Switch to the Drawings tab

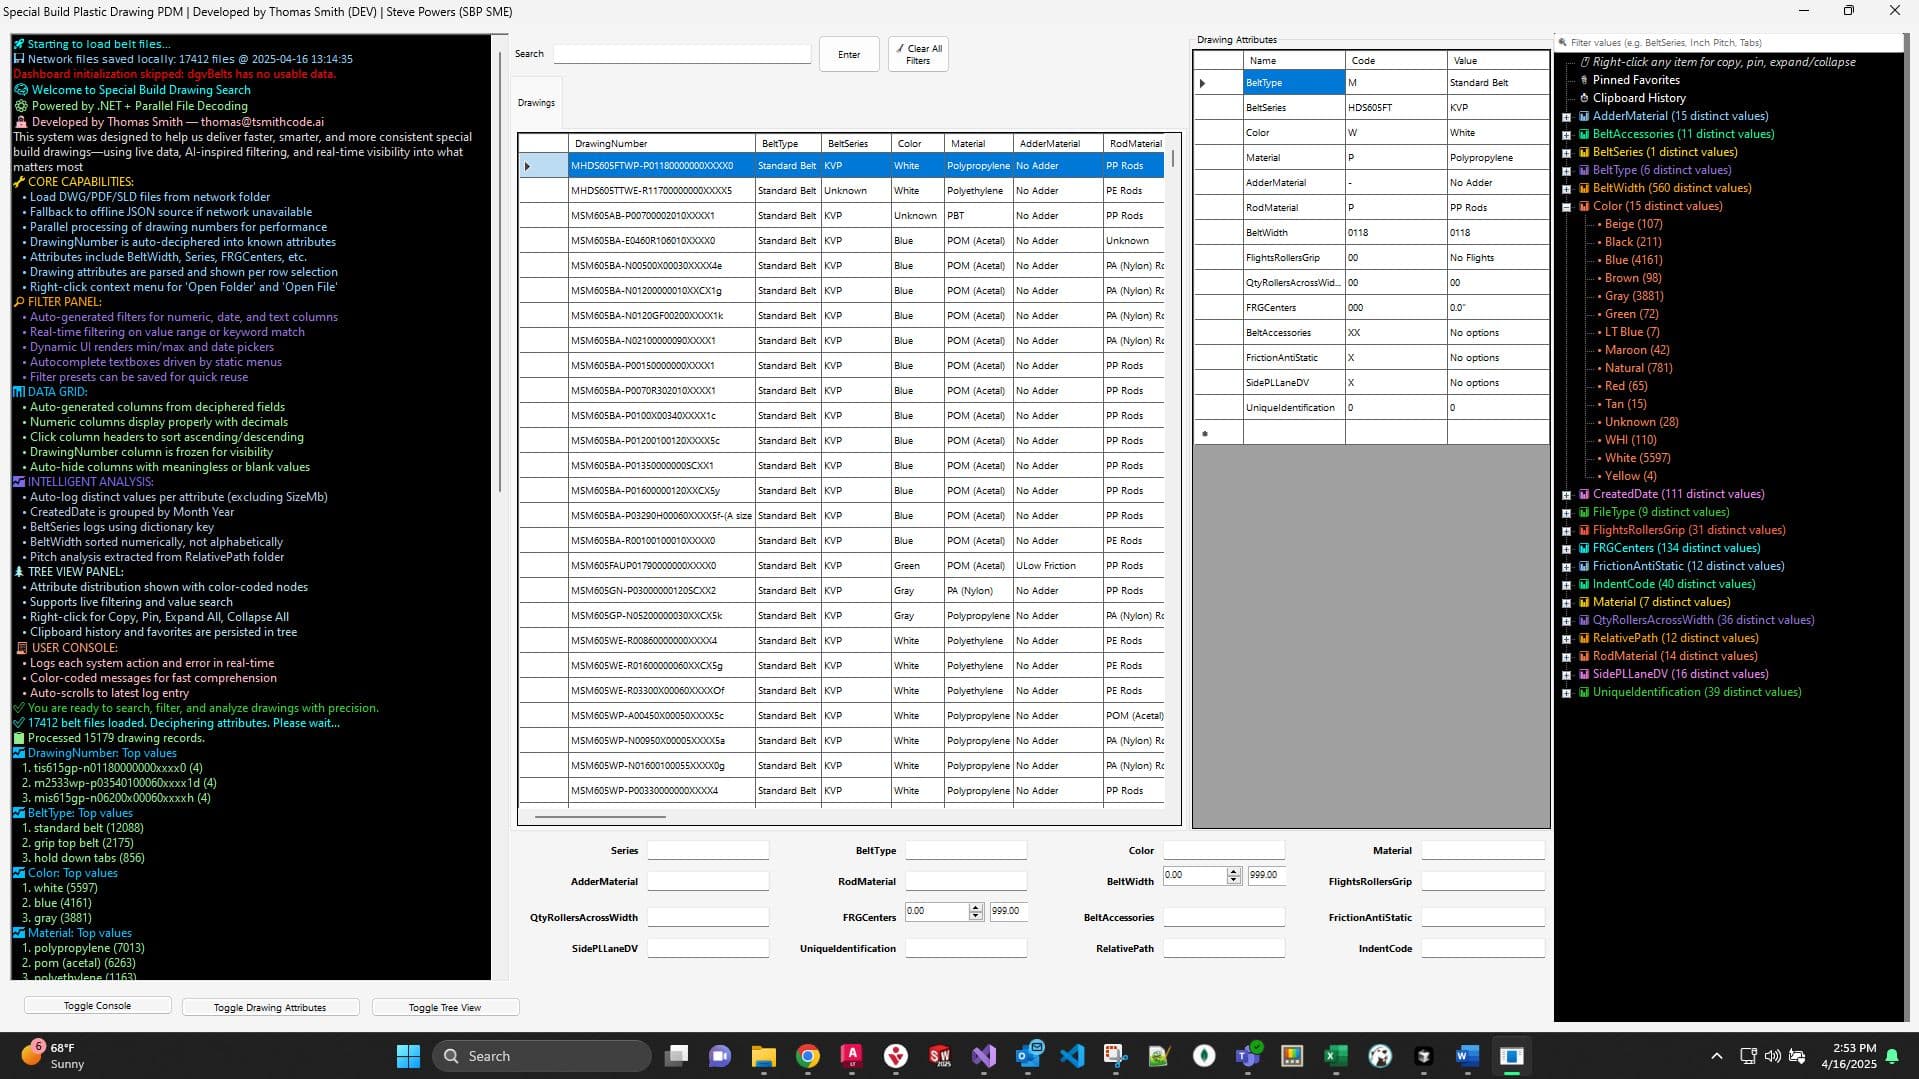click(x=536, y=101)
